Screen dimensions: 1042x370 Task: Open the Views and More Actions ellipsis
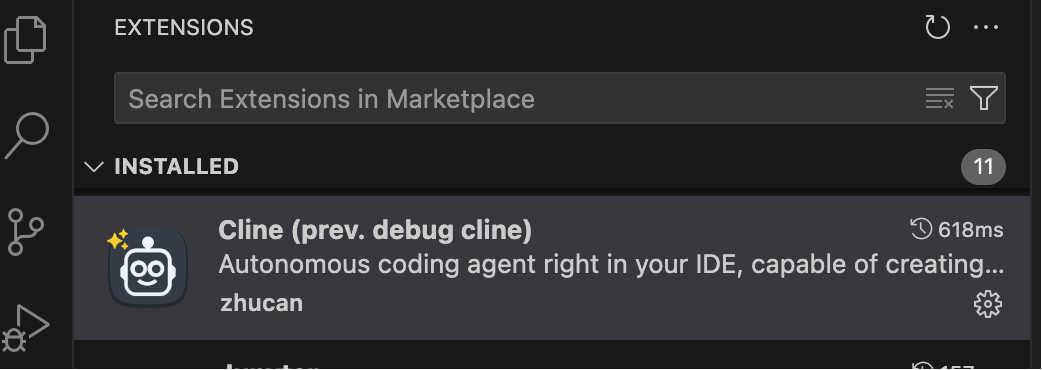click(x=986, y=27)
